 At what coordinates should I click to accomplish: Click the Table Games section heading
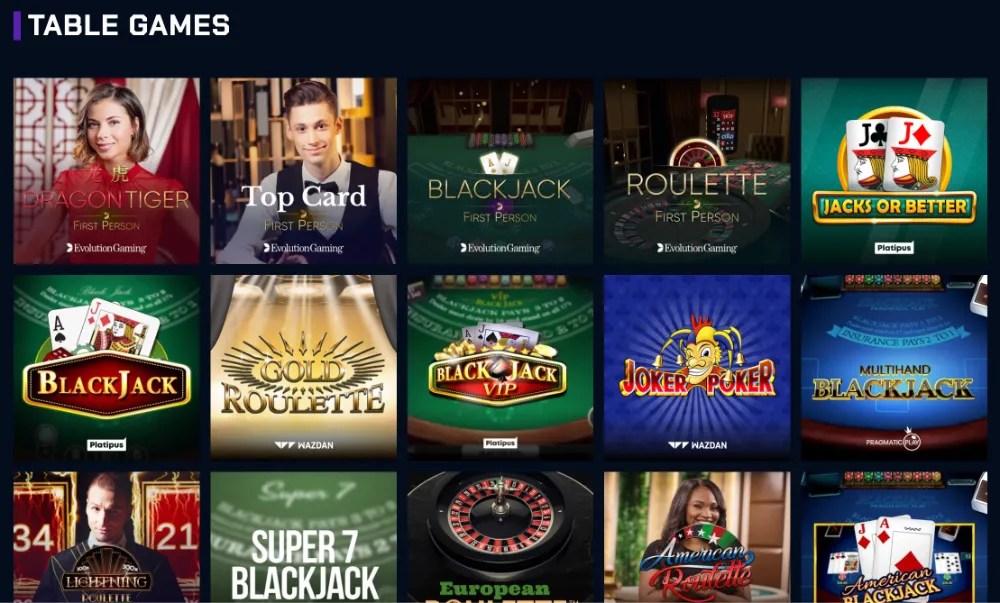(129, 25)
